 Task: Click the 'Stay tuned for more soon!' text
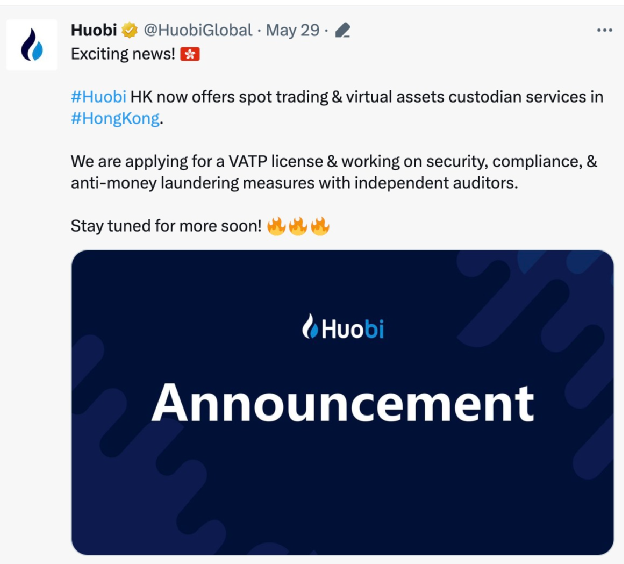click(x=166, y=226)
